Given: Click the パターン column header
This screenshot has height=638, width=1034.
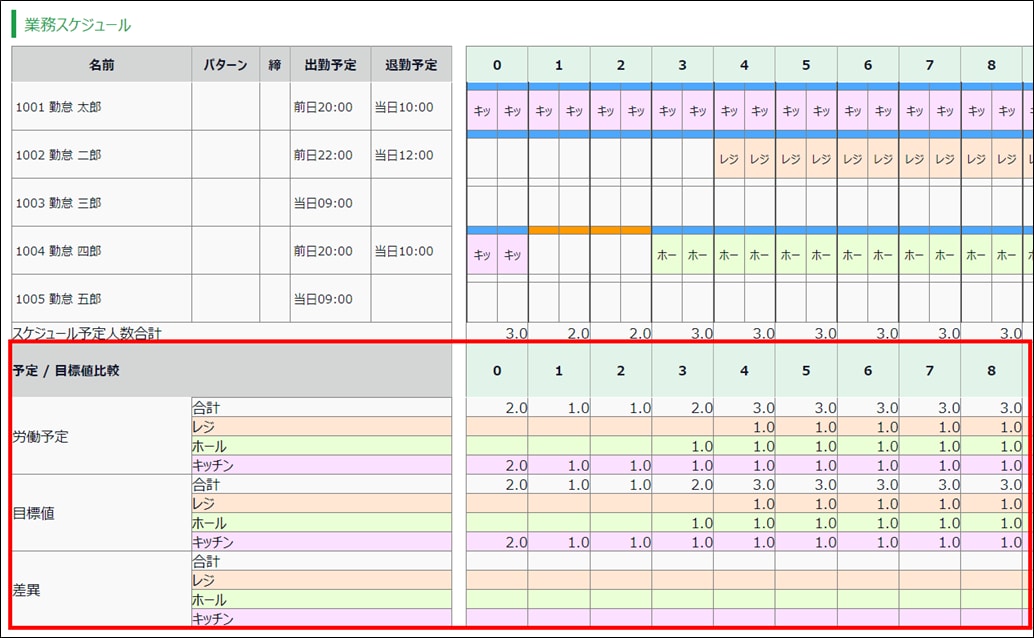Looking at the screenshot, I should (x=225, y=65).
